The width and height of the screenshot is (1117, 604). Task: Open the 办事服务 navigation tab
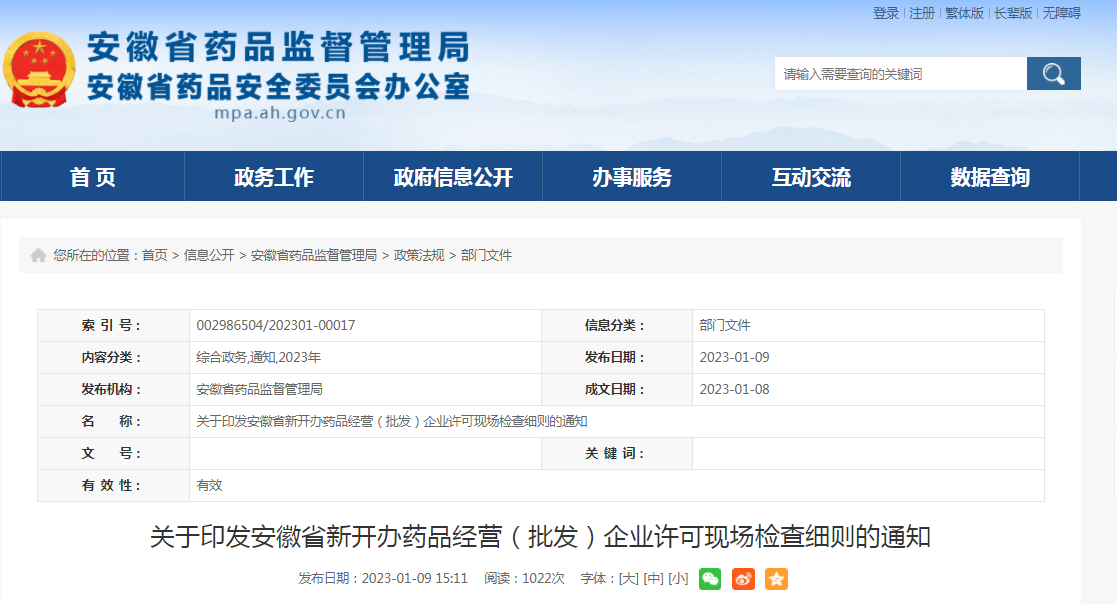632,176
